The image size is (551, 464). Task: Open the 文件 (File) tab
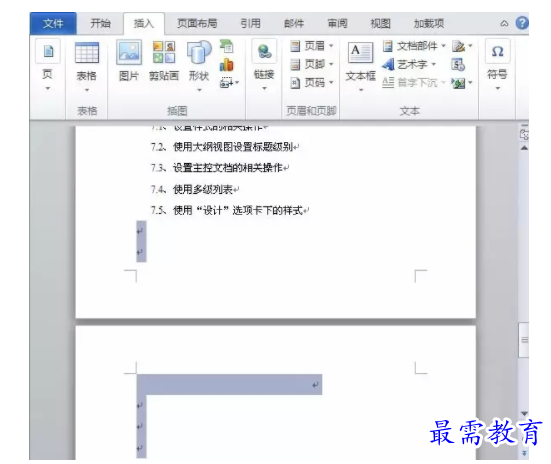pos(53,24)
